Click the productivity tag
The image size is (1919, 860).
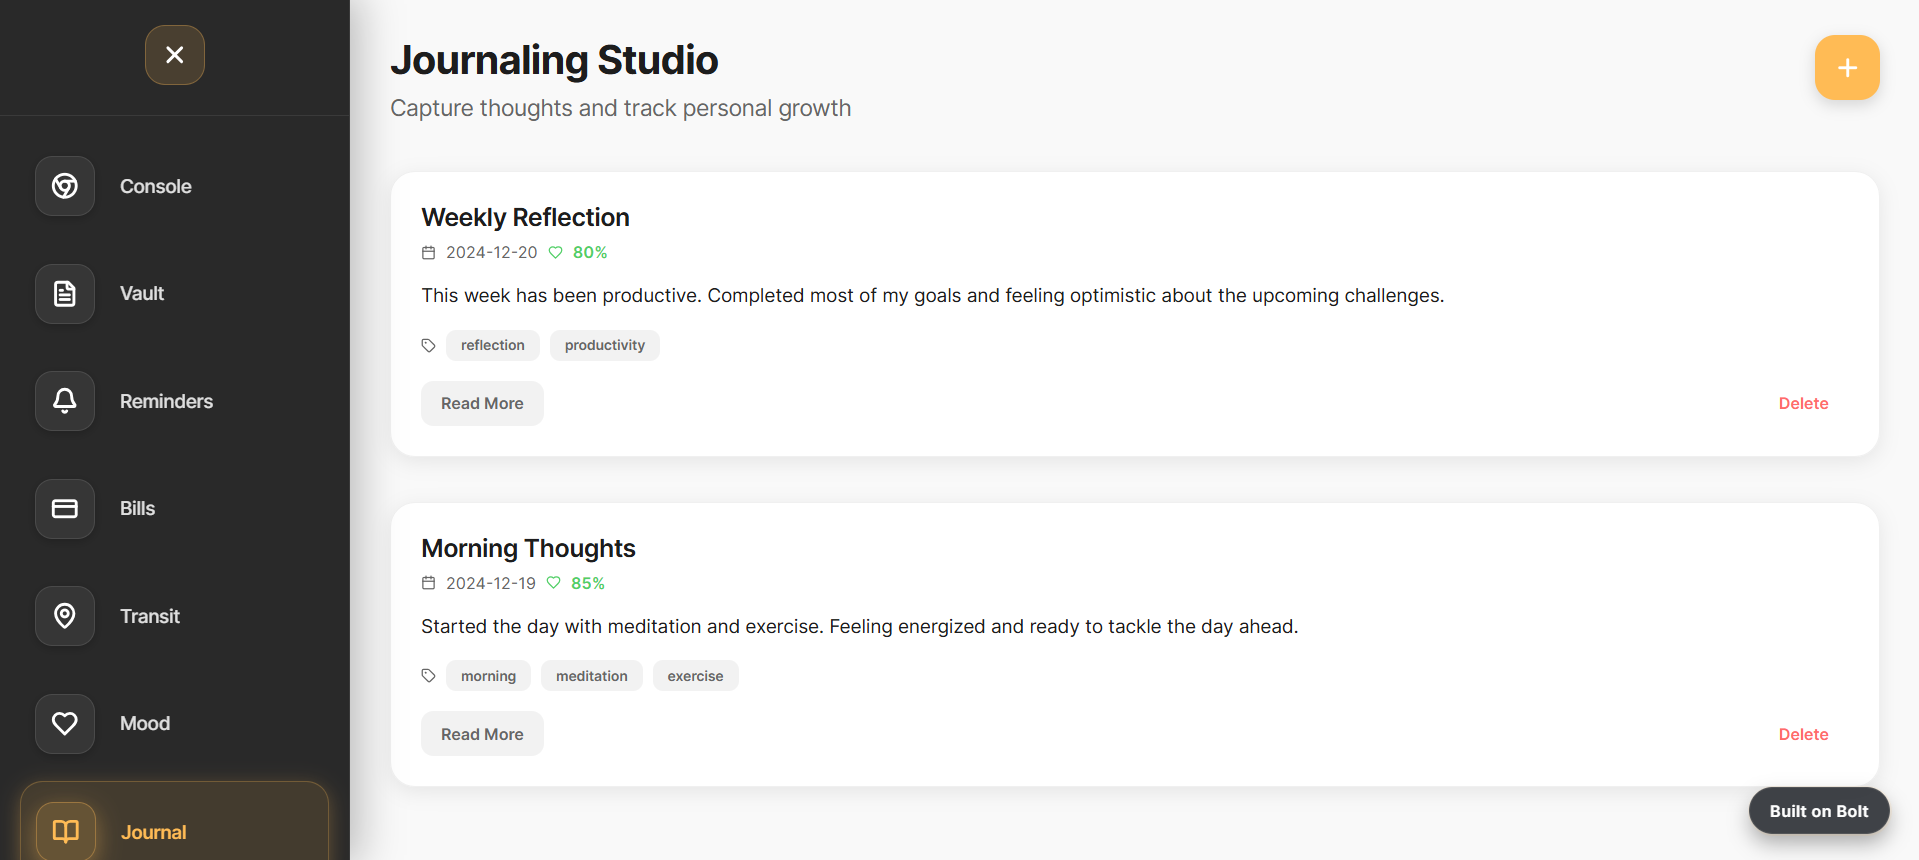pyautogui.click(x=604, y=346)
